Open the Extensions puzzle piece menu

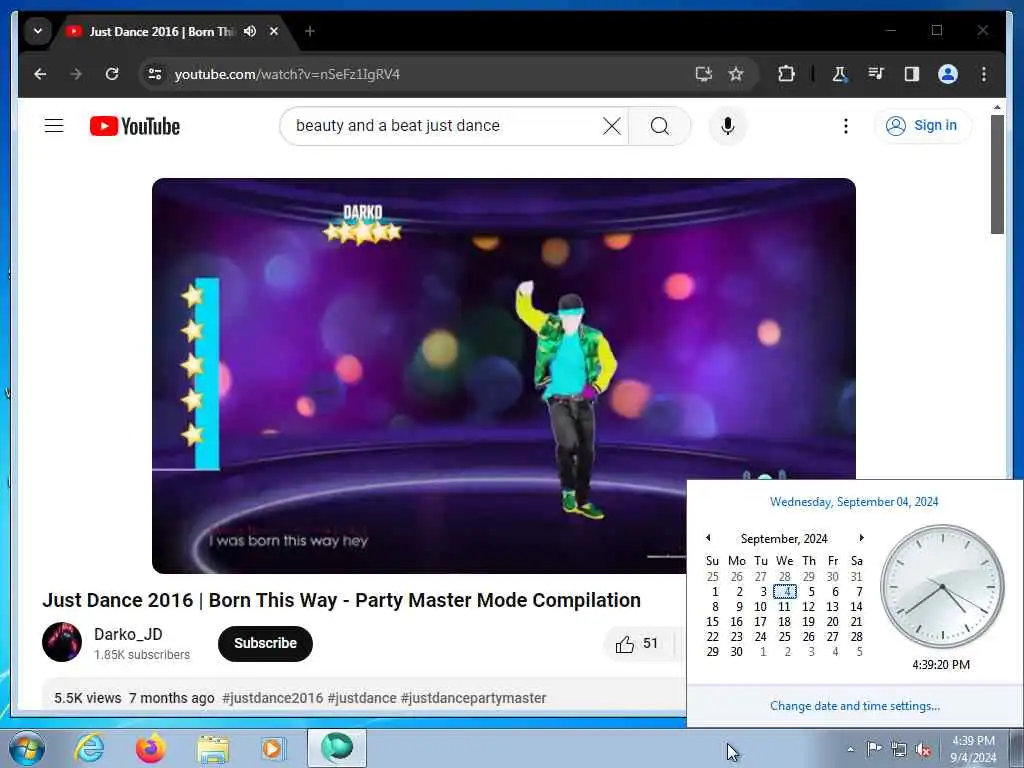click(786, 74)
